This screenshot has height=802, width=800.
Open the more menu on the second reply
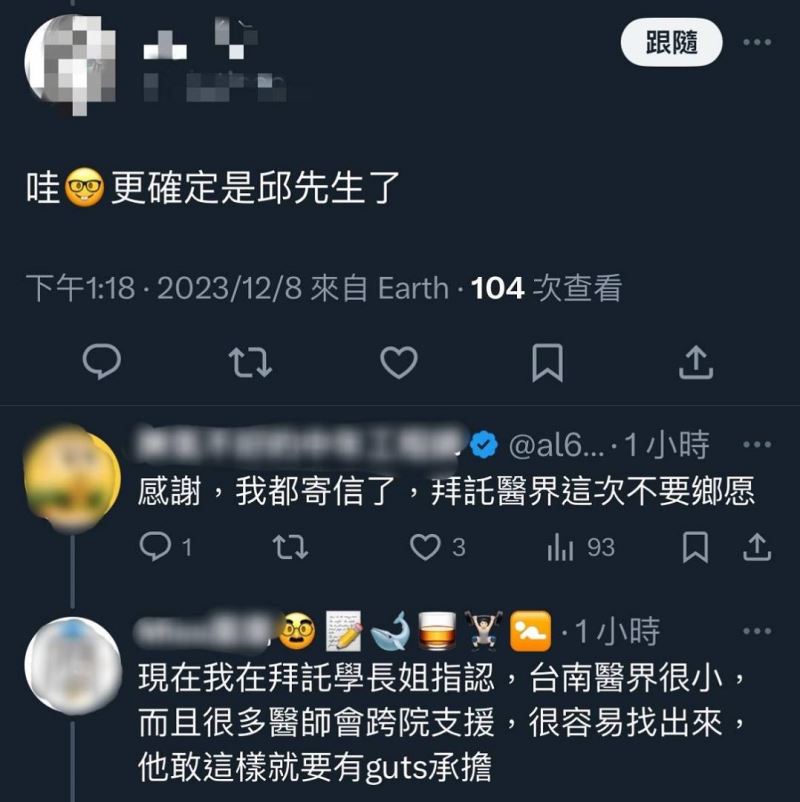click(757, 631)
